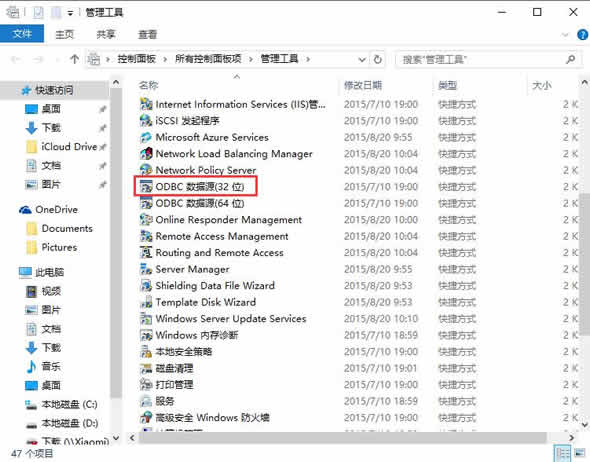Click 控制面板 in the breadcrumb path

(x=137, y=59)
